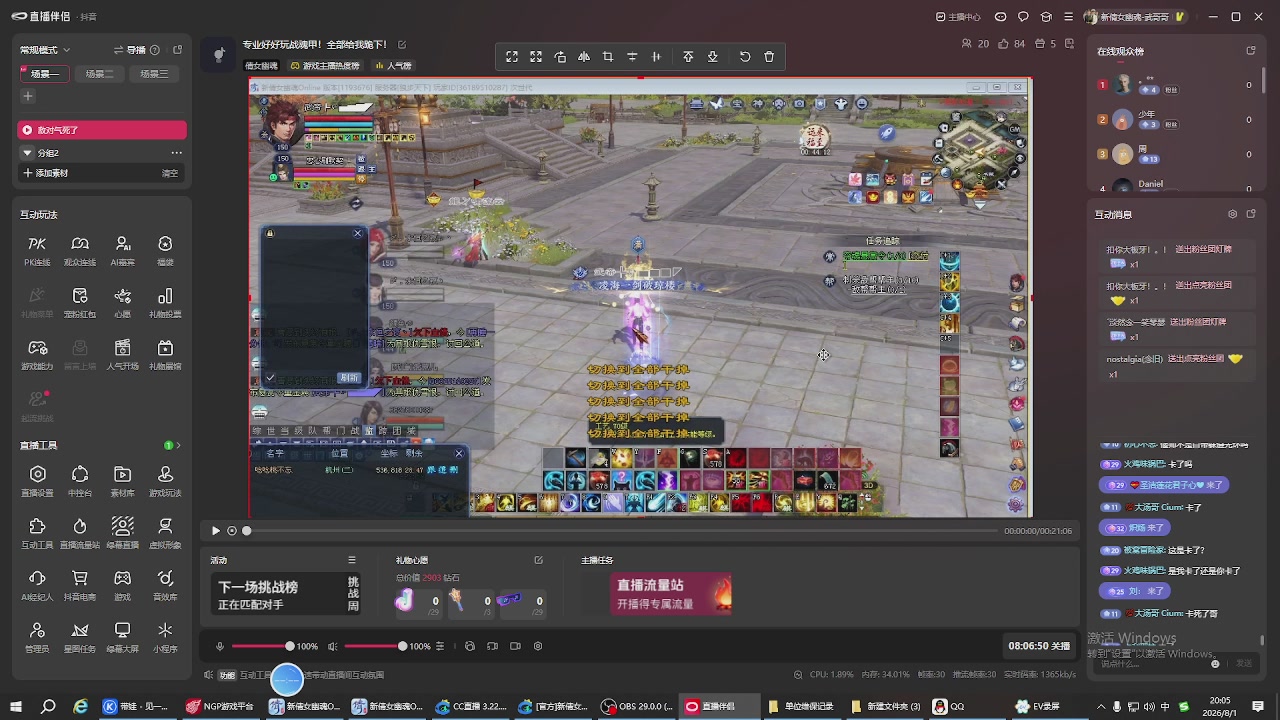The image size is (1280, 720).
Task: Toggle the record circle button beside play
Action: (232, 531)
